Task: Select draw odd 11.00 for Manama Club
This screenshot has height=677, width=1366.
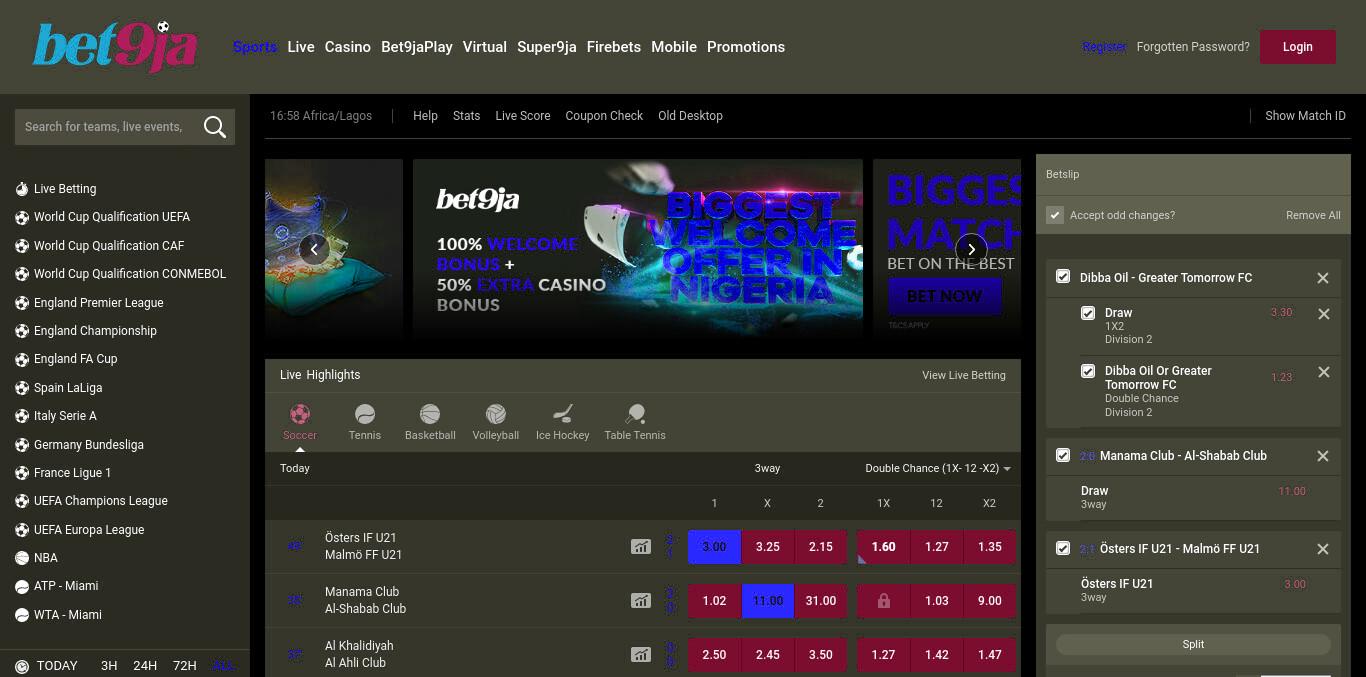Action: (x=767, y=601)
